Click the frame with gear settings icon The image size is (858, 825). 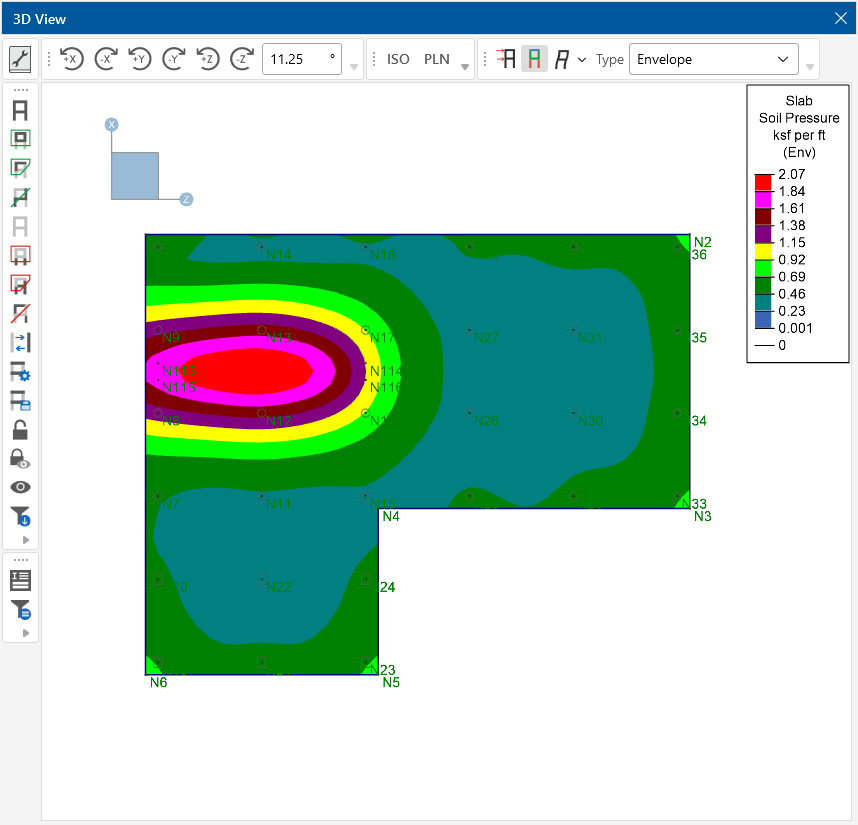click(20, 372)
